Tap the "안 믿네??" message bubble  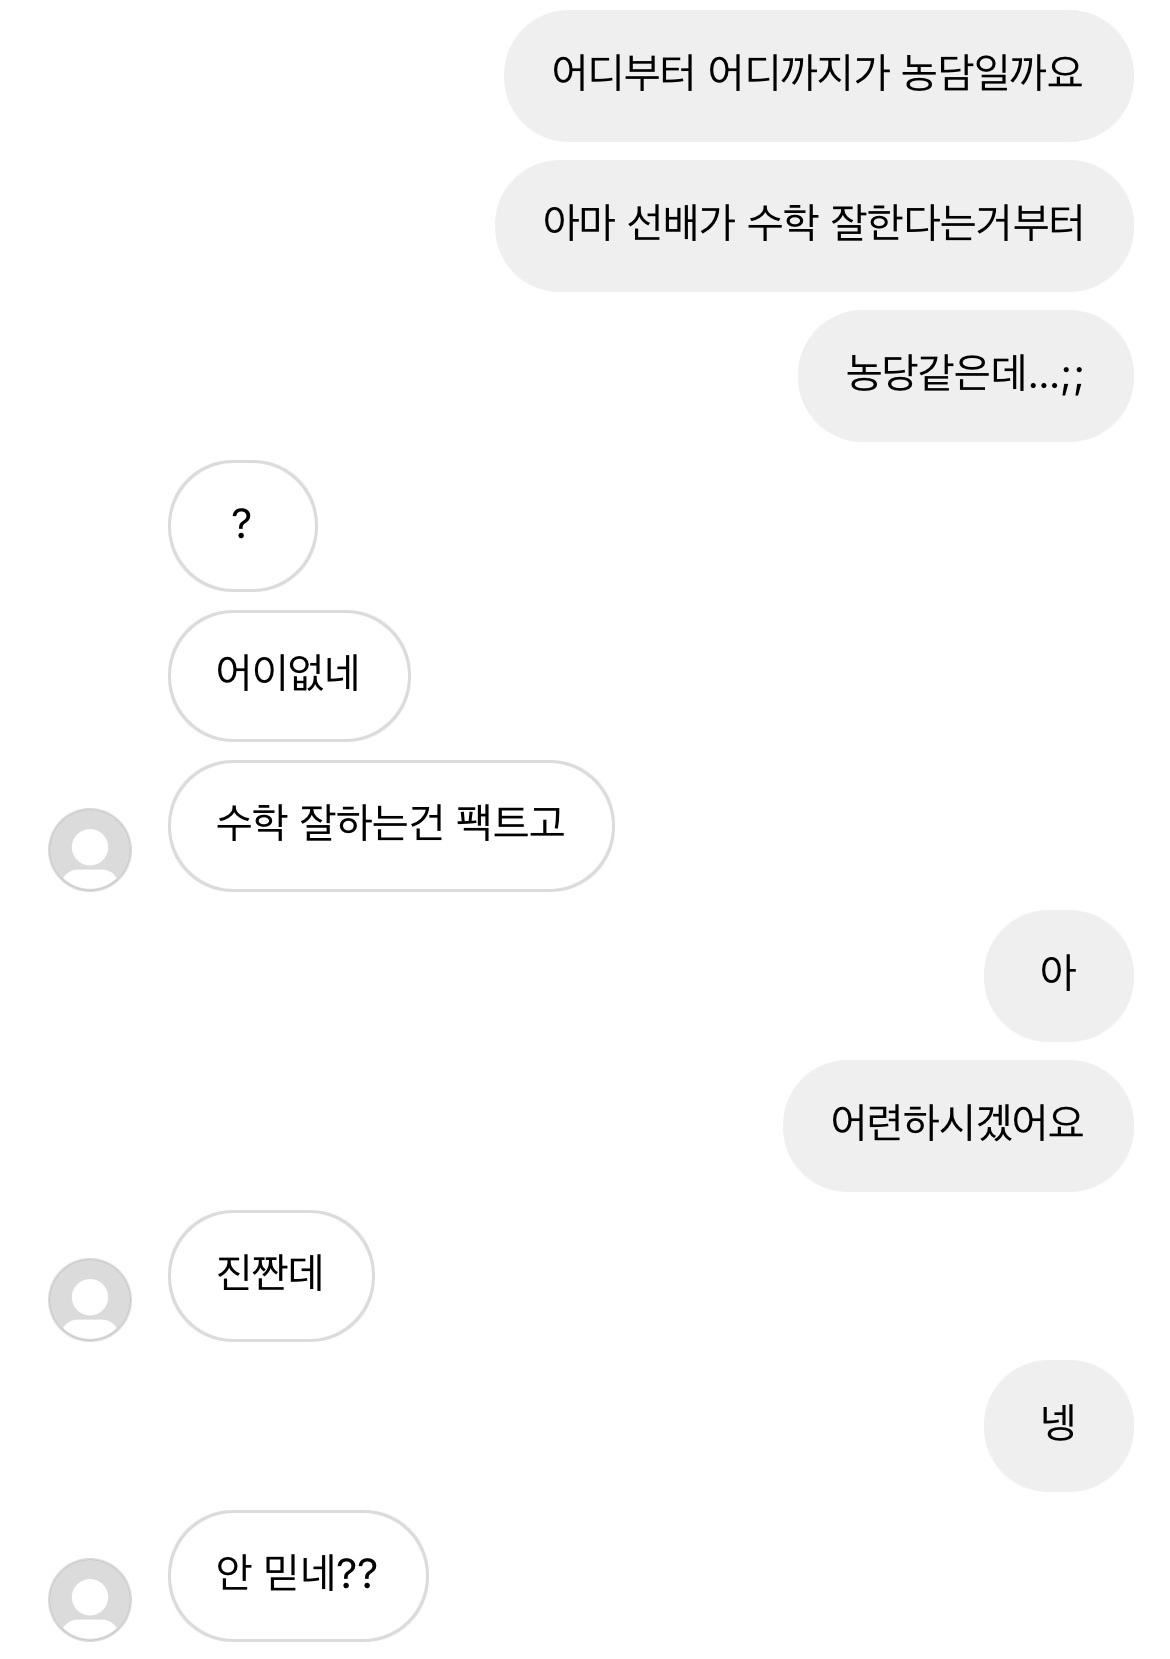(x=297, y=1575)
